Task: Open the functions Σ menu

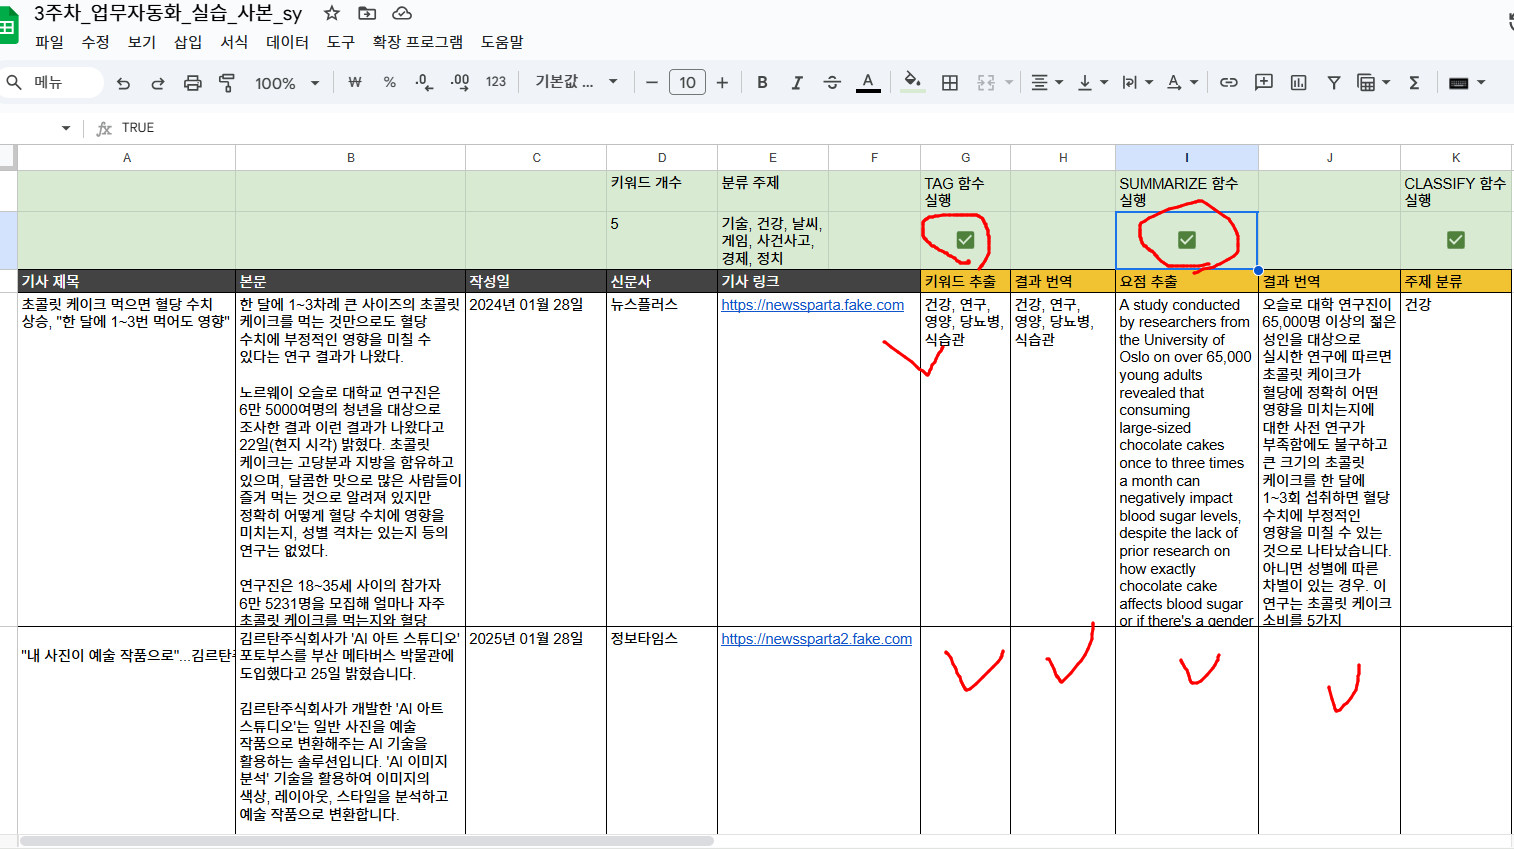Action: point(1414,82)
